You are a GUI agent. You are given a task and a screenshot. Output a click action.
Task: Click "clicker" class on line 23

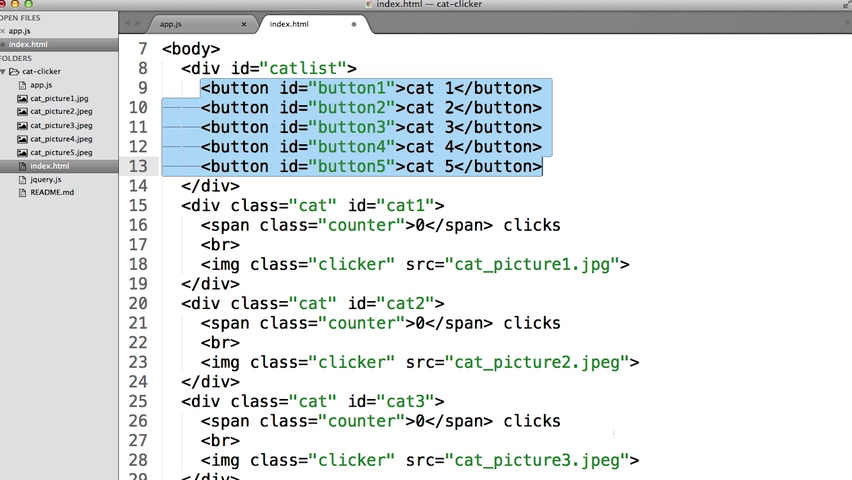click(352, 362)
